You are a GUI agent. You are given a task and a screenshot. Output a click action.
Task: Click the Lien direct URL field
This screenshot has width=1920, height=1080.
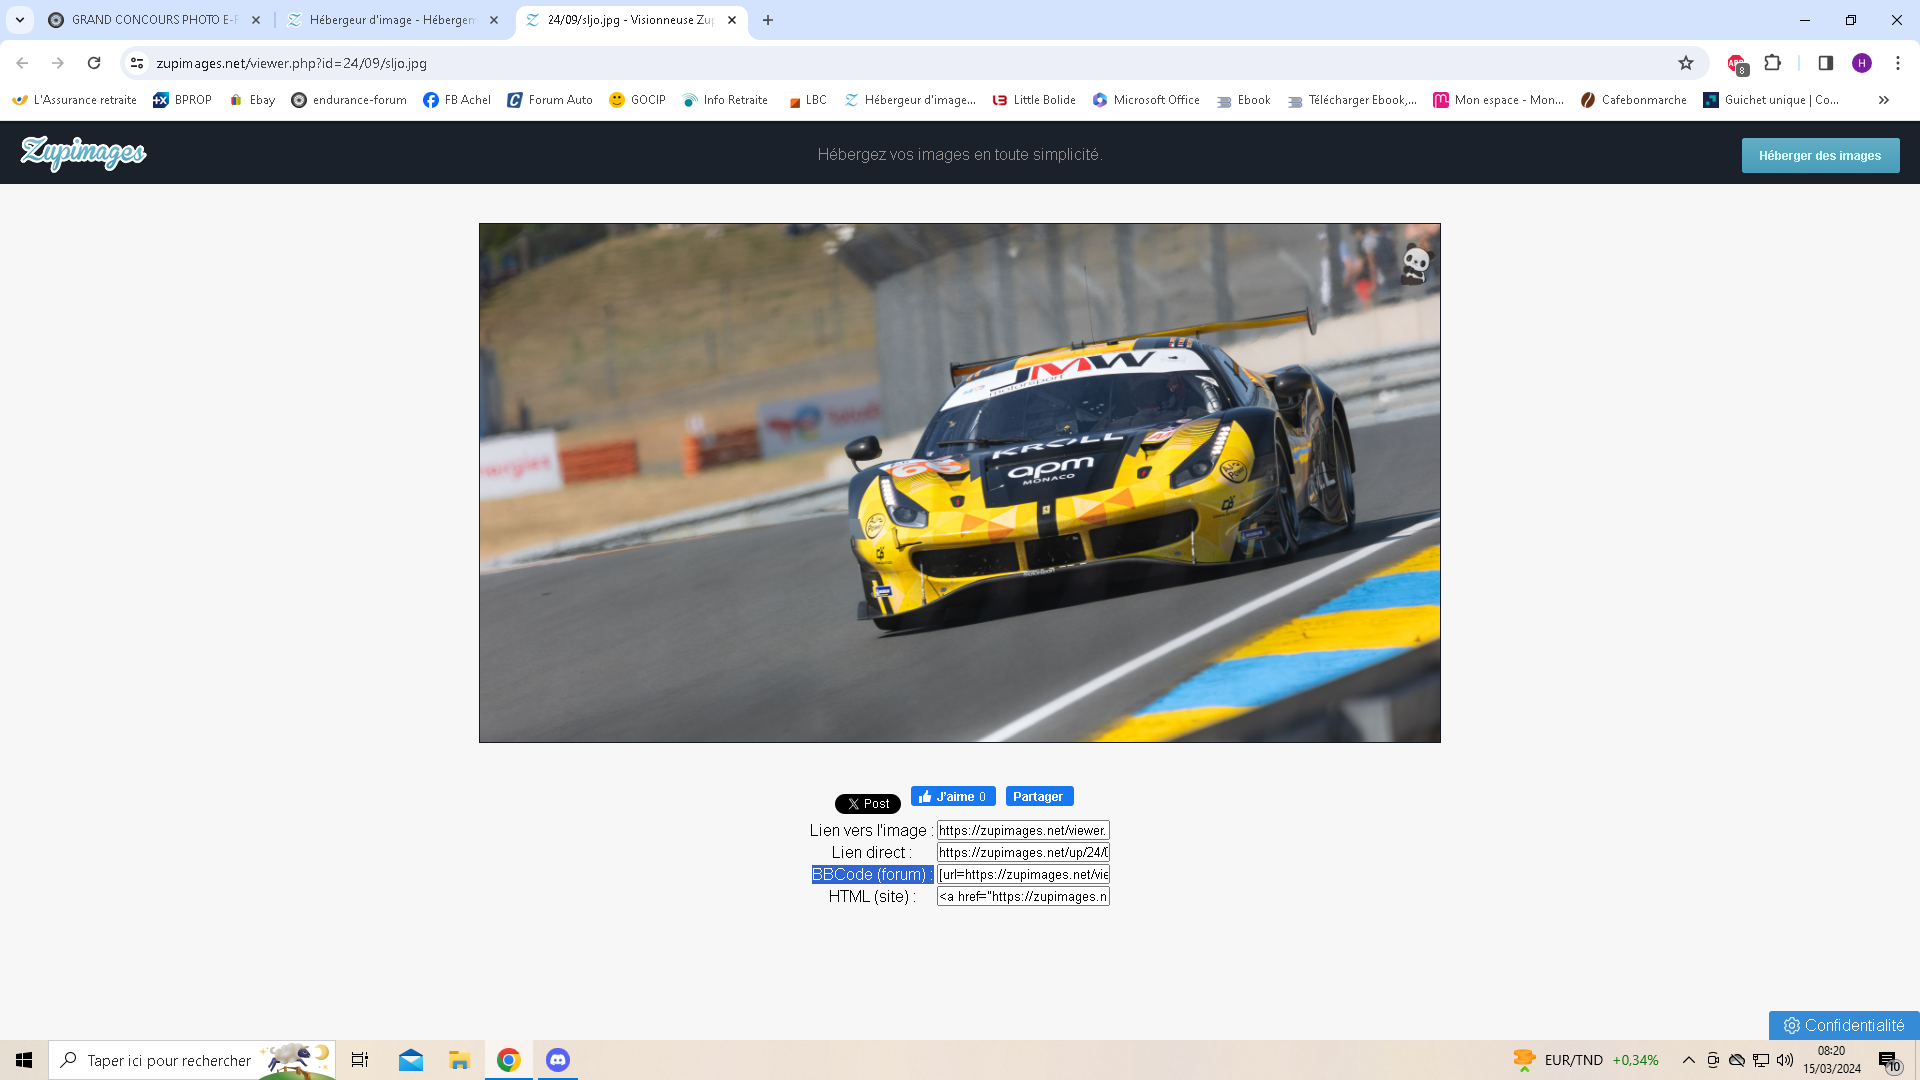pyautogui.click(x=1022, y=852)
